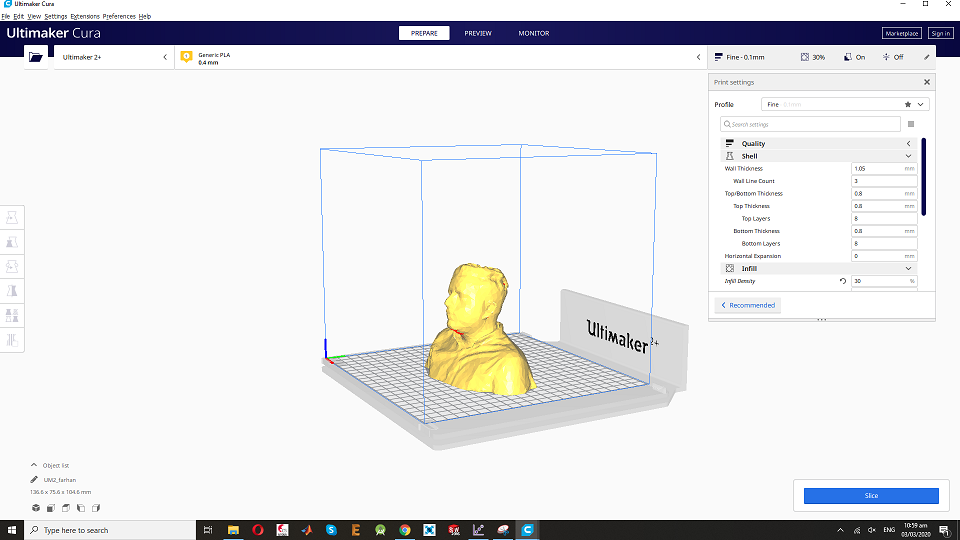Click the Windows taskbar search box

tap(110, 530)
